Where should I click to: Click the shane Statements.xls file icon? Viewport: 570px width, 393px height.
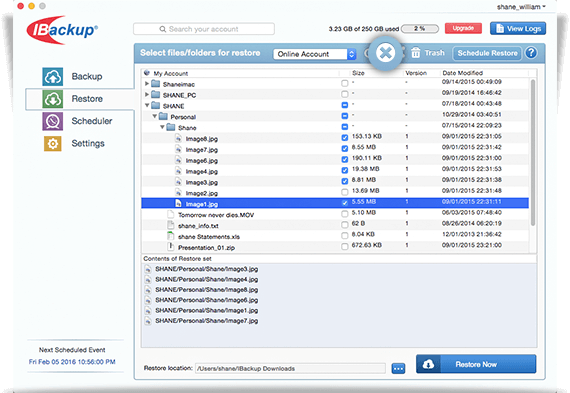[x=170, y=236]
